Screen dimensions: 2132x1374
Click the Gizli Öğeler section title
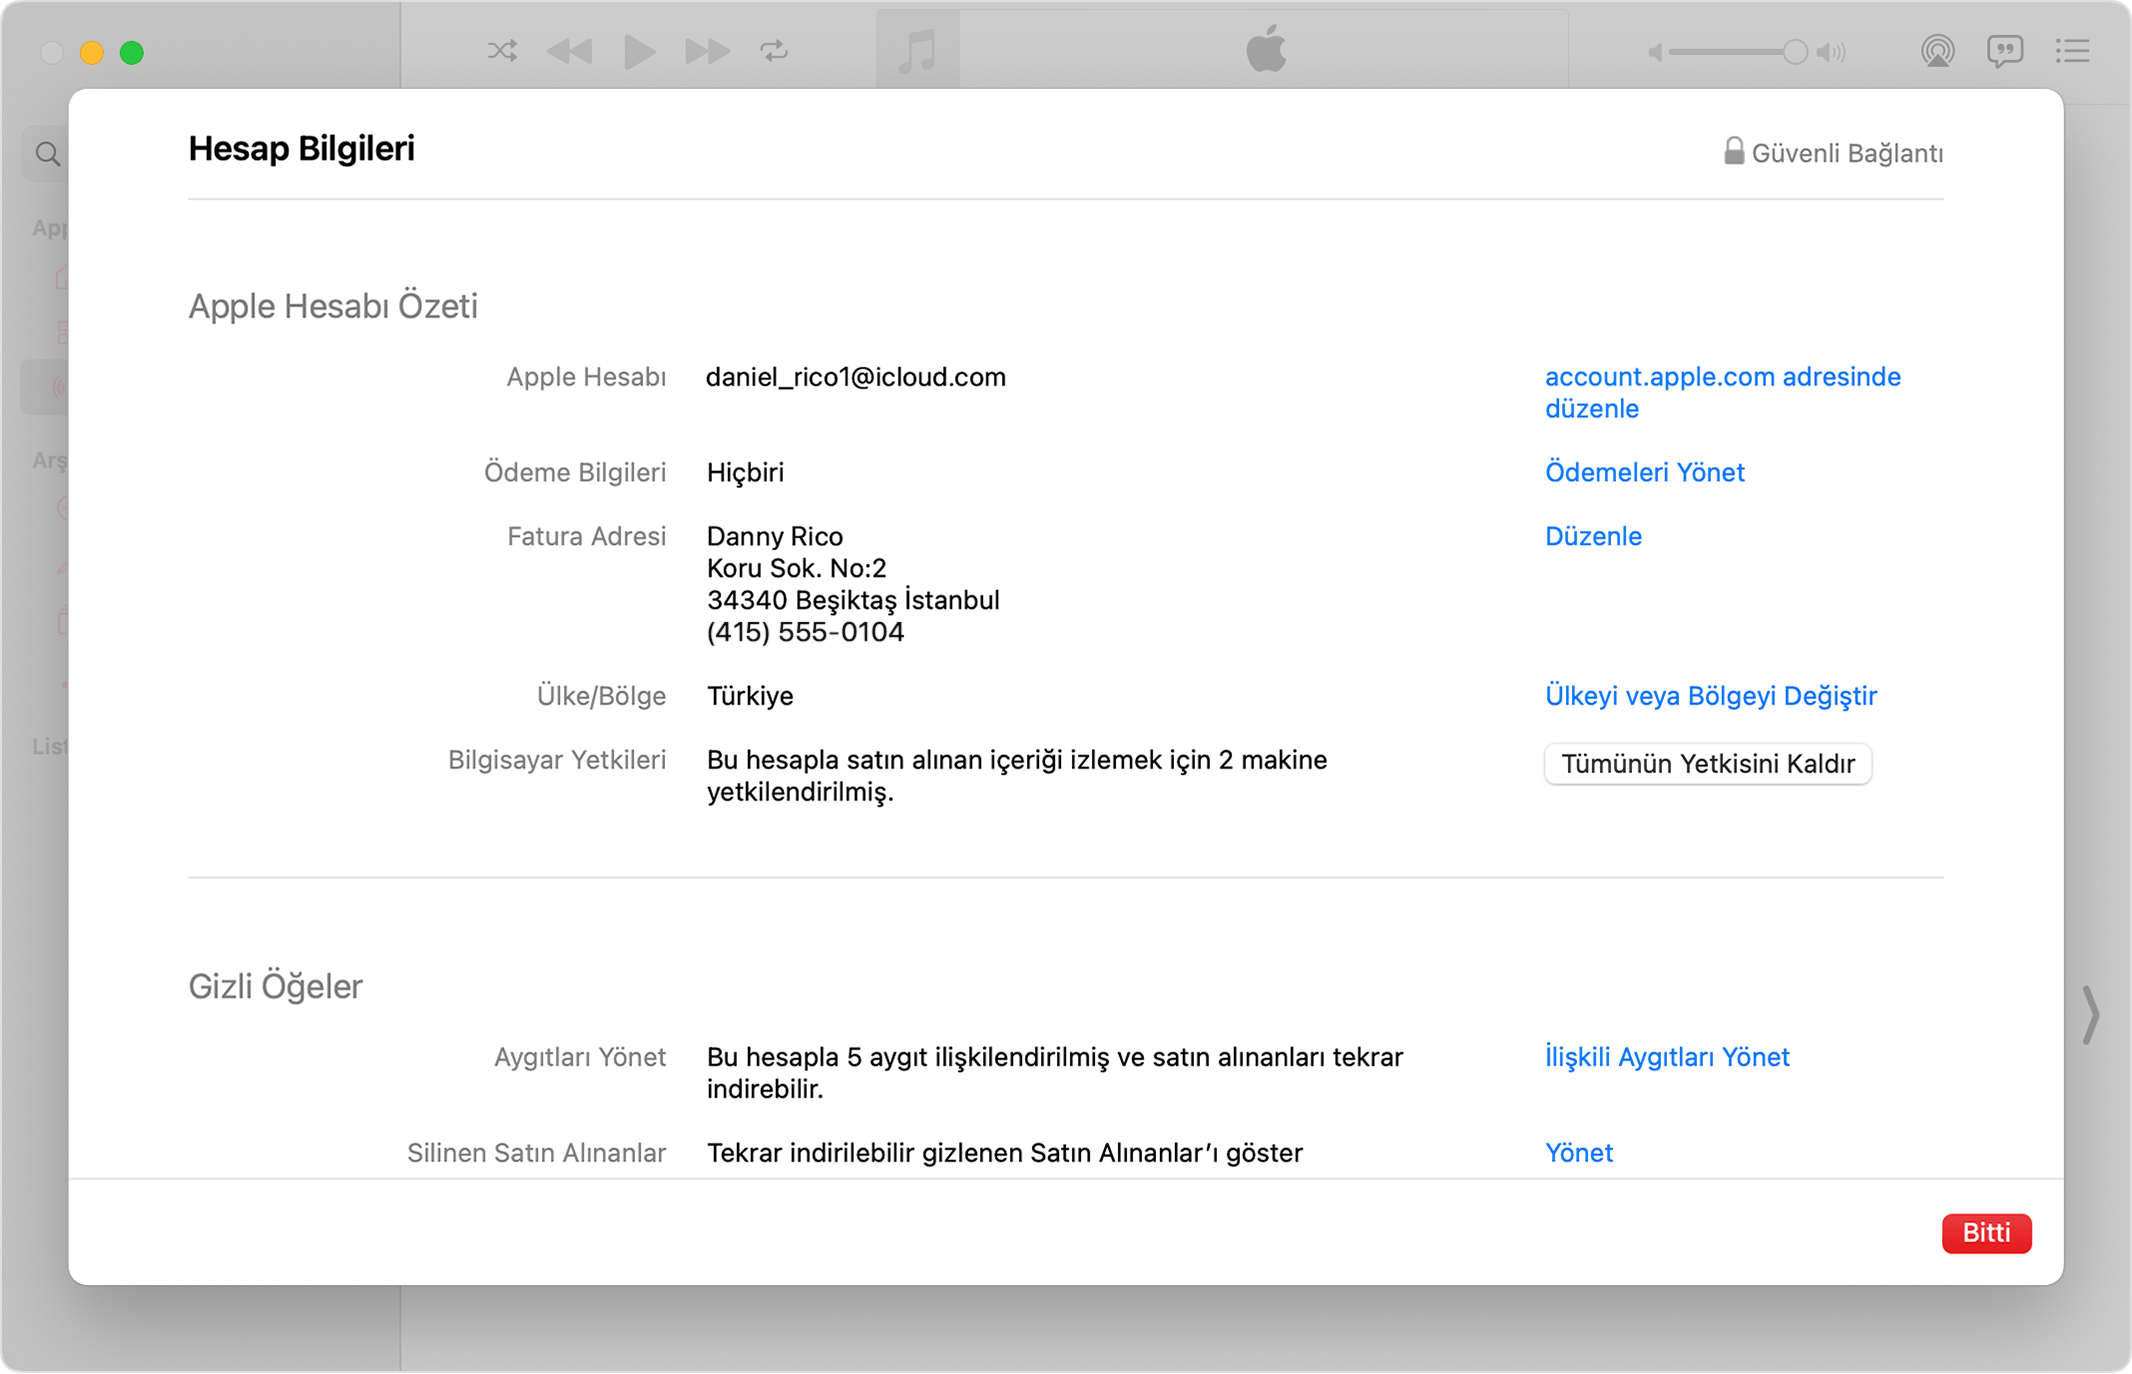point(275,987)
